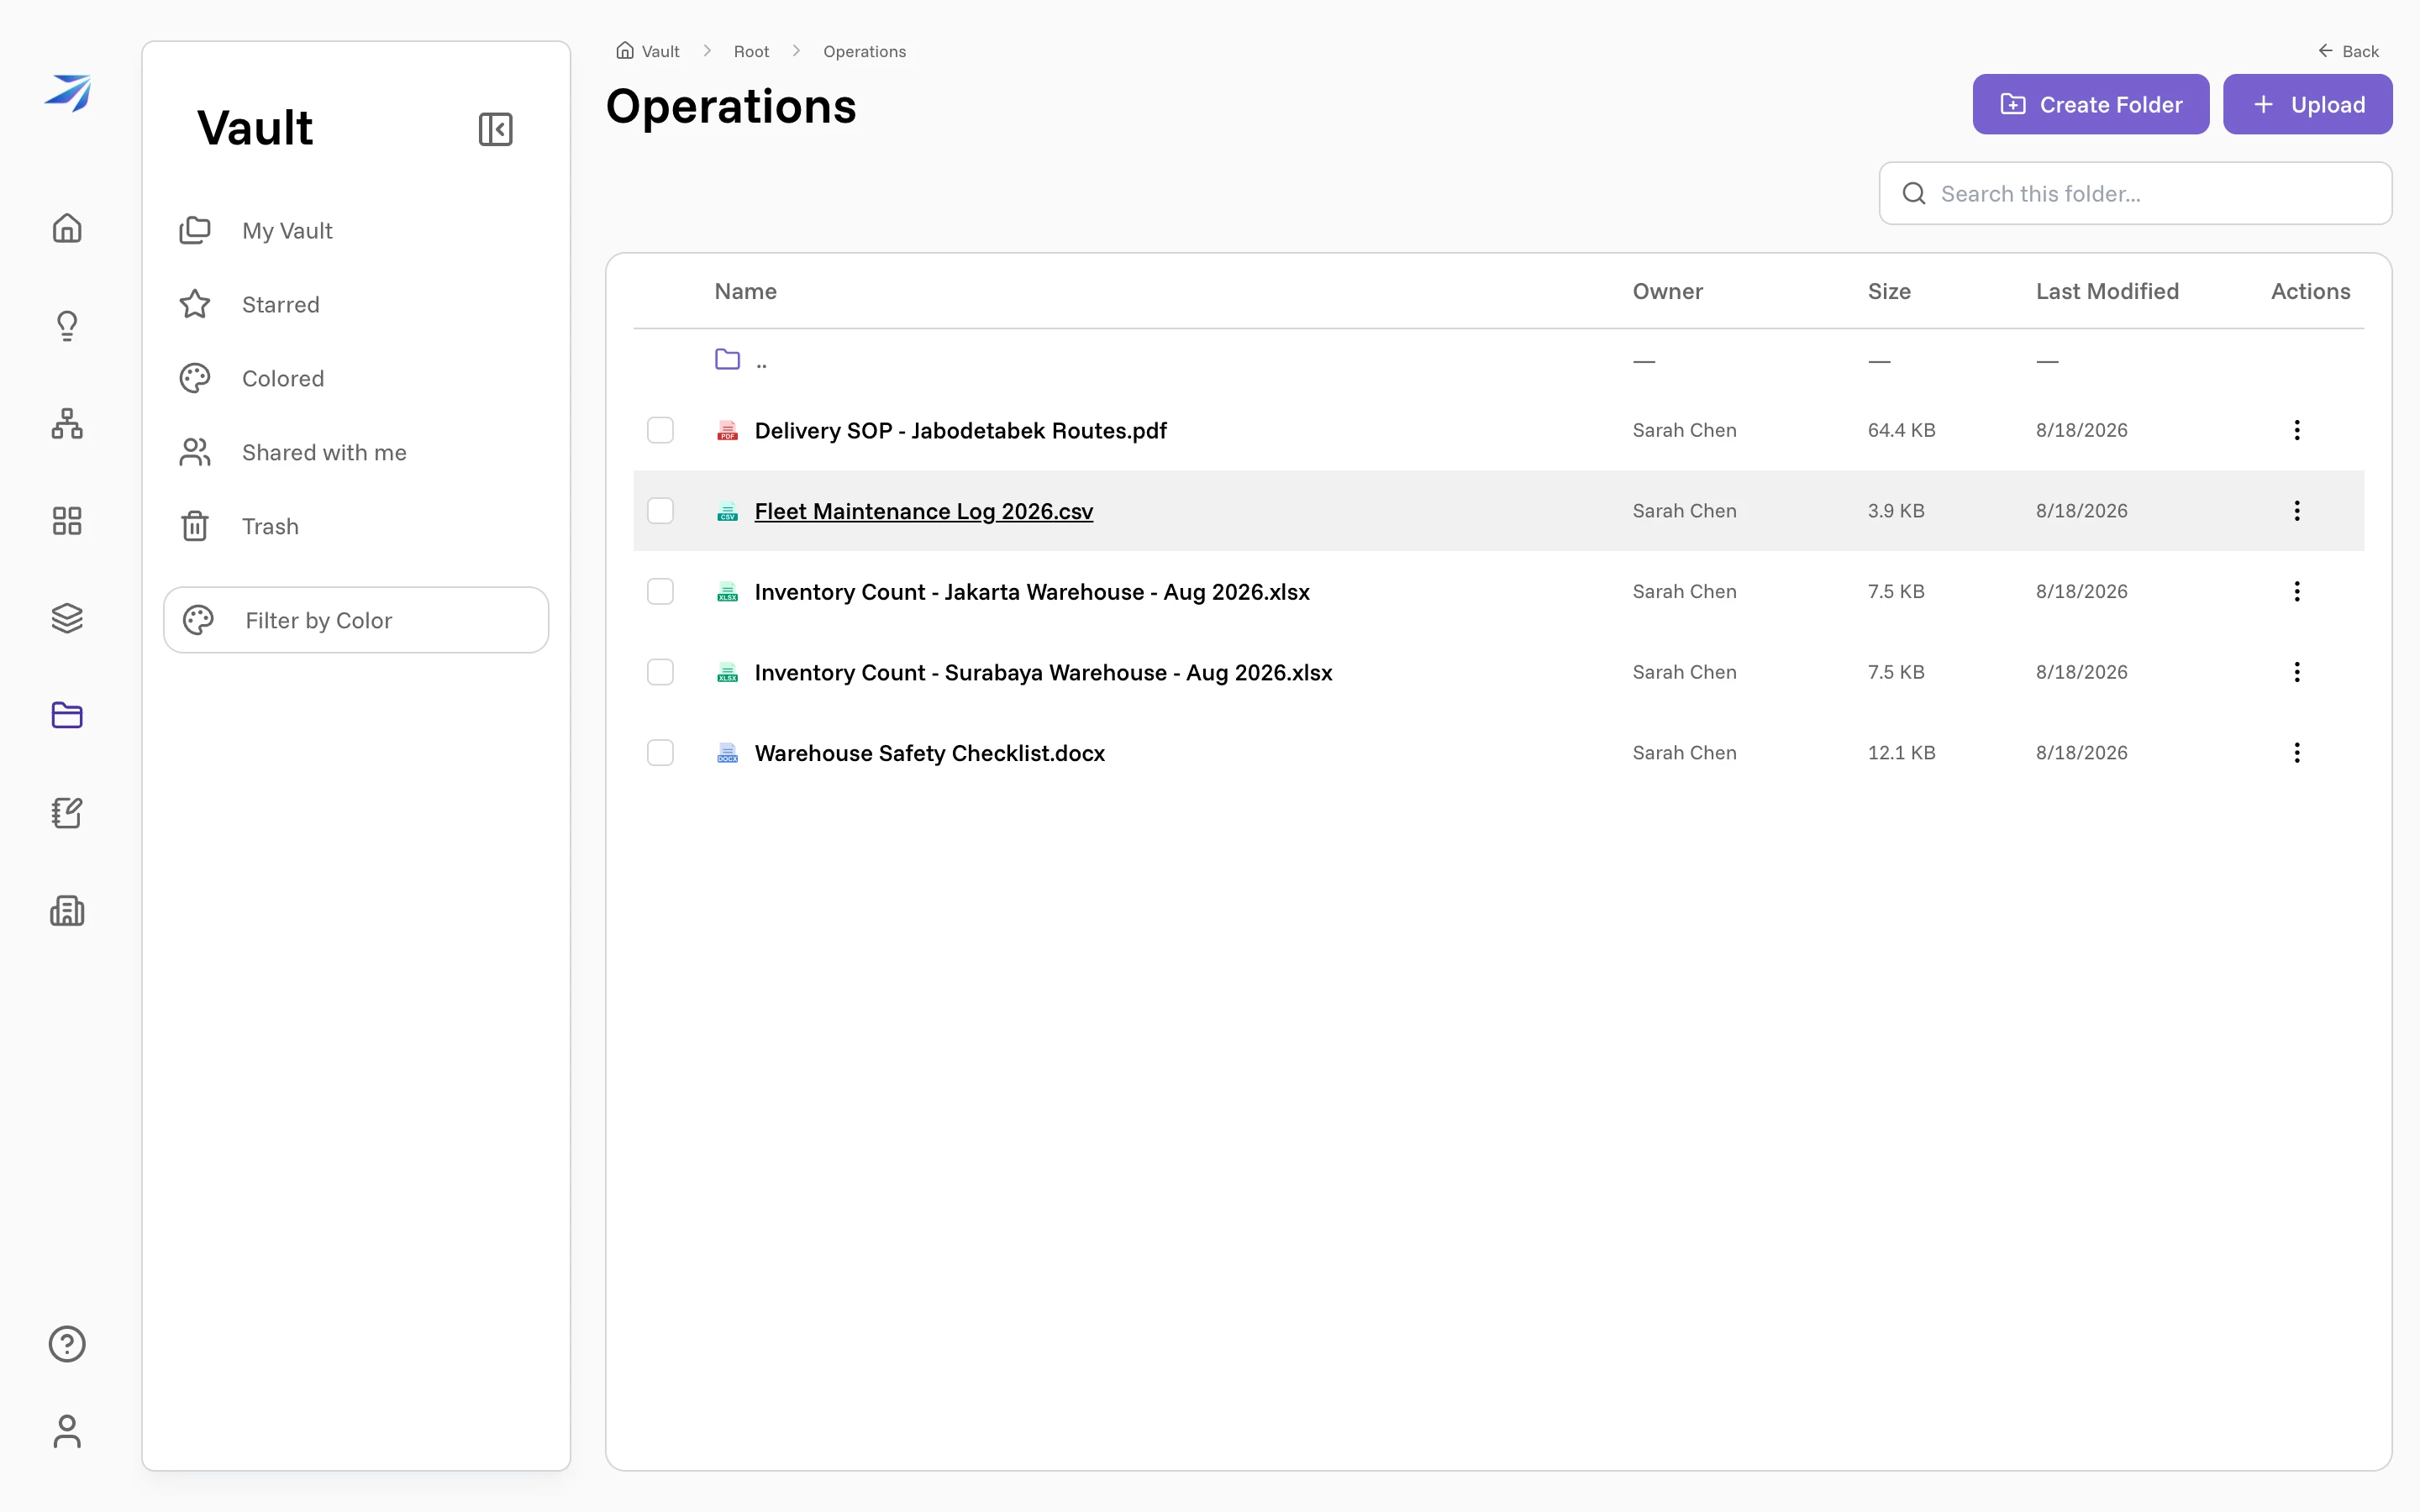Viewport: 2420px width, 1512px height.
Task: Tick checkbox for Surabaya Warehouse inventory
Action: (660, 672)
